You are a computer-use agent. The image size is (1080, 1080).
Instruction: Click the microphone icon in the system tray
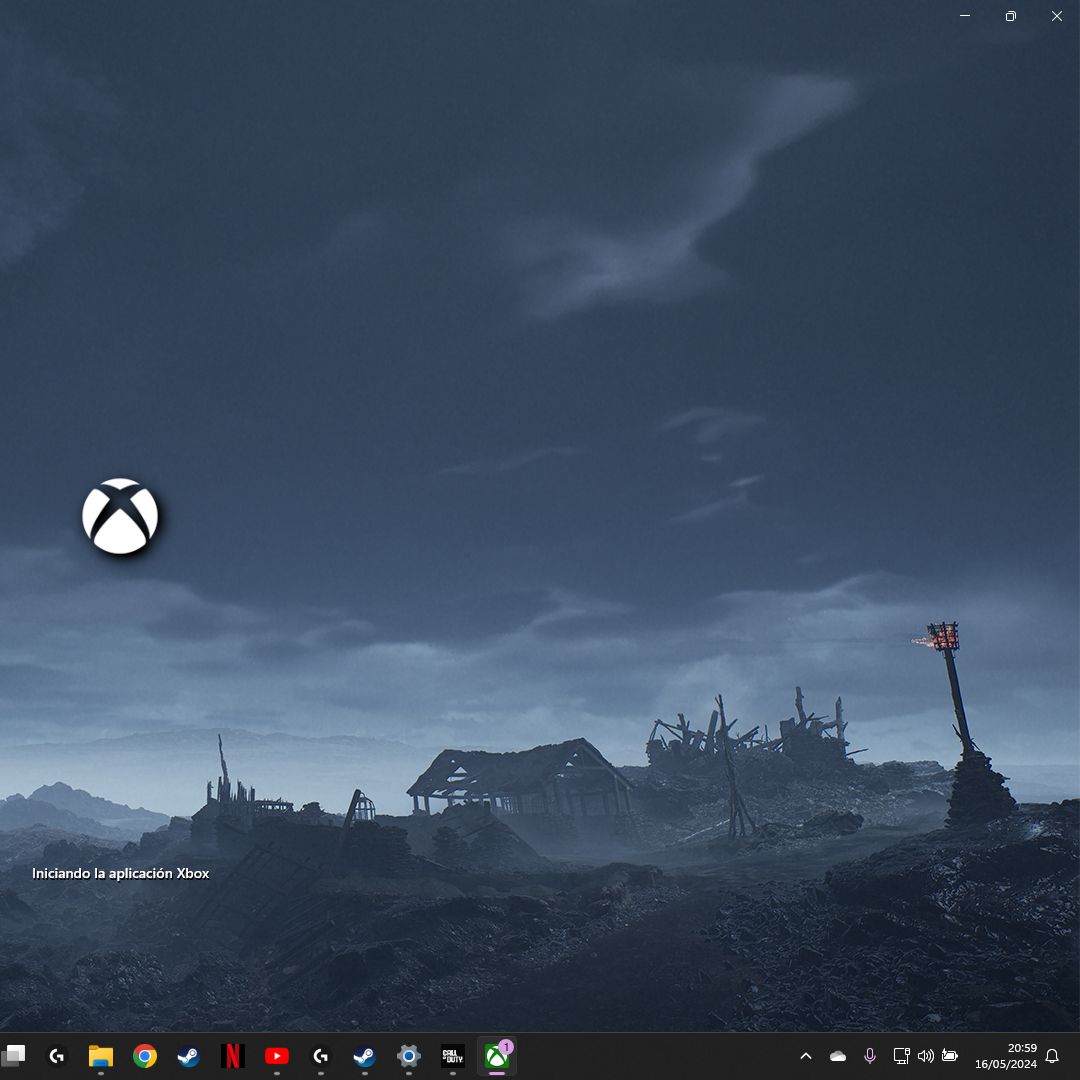click(870, 1055)
